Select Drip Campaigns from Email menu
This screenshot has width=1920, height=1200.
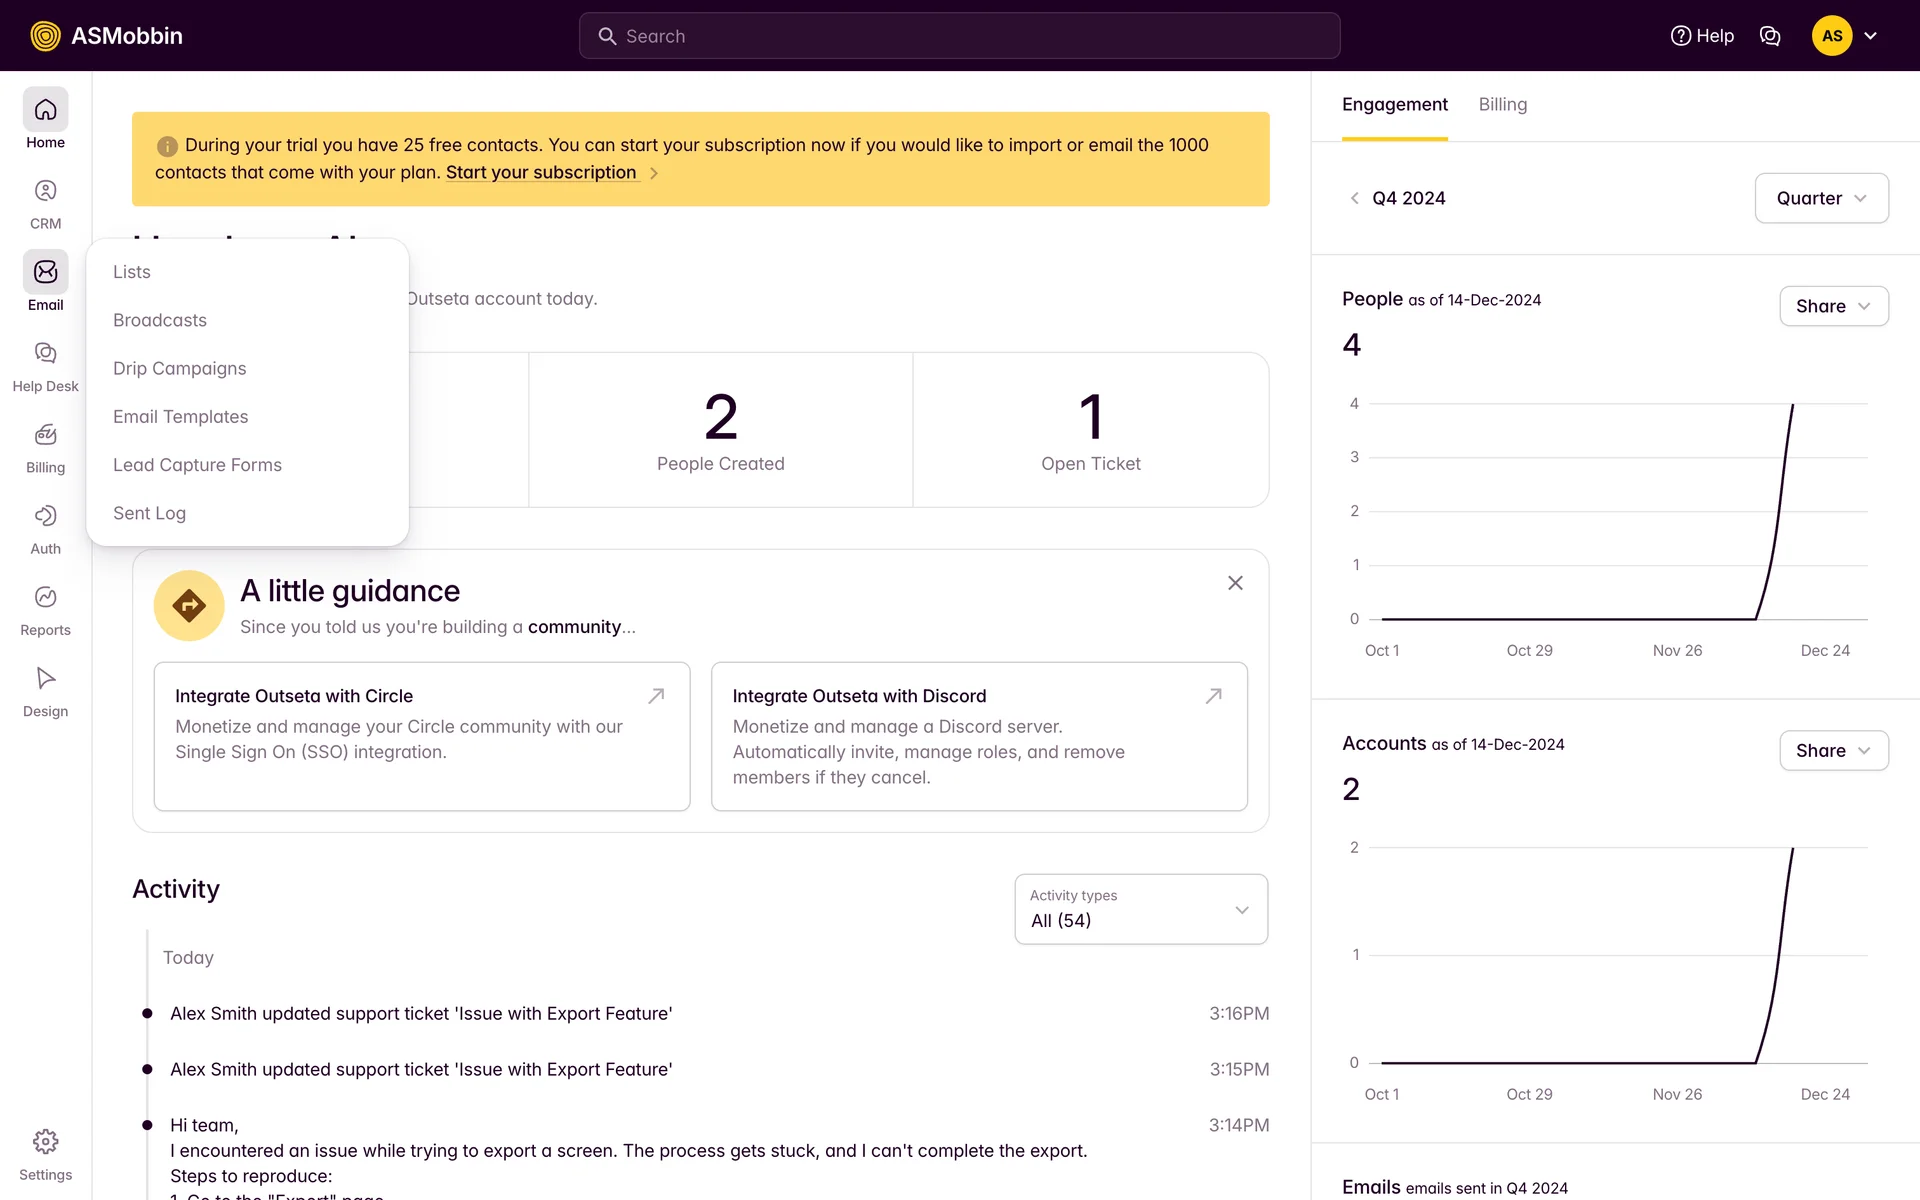[179, 368]
